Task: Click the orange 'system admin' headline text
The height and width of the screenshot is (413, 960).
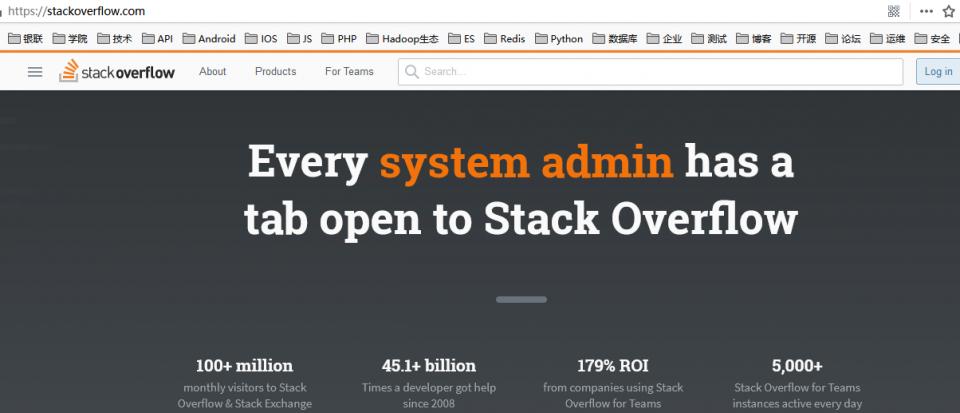Action: click(526, 162)
